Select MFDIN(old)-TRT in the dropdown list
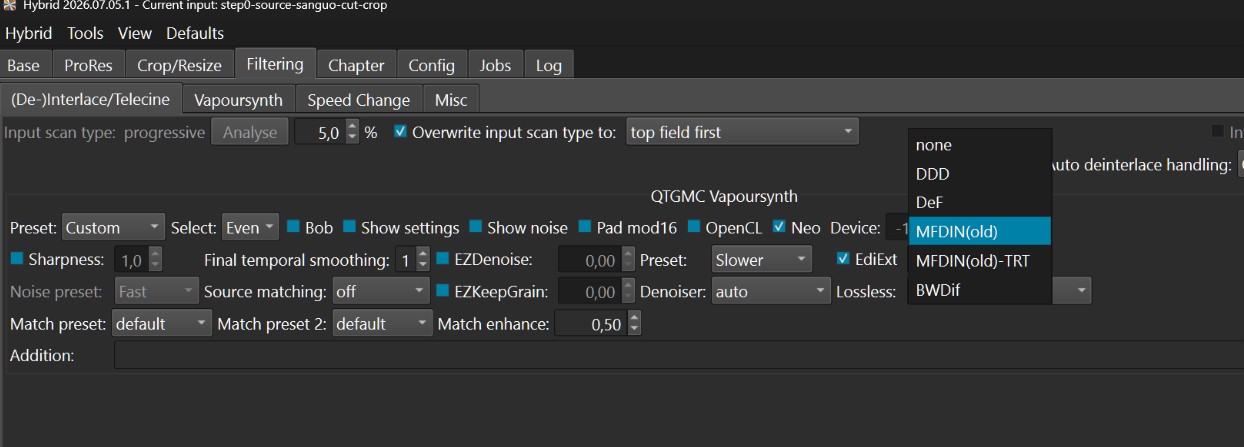1244x447 pixels. [x=980, y=261]
